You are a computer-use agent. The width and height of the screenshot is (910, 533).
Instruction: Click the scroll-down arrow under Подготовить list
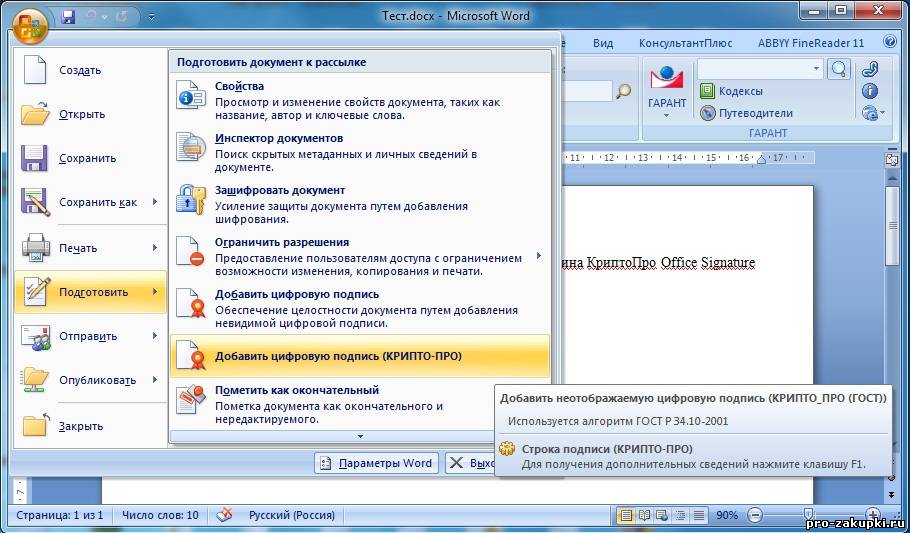point(360,436)
